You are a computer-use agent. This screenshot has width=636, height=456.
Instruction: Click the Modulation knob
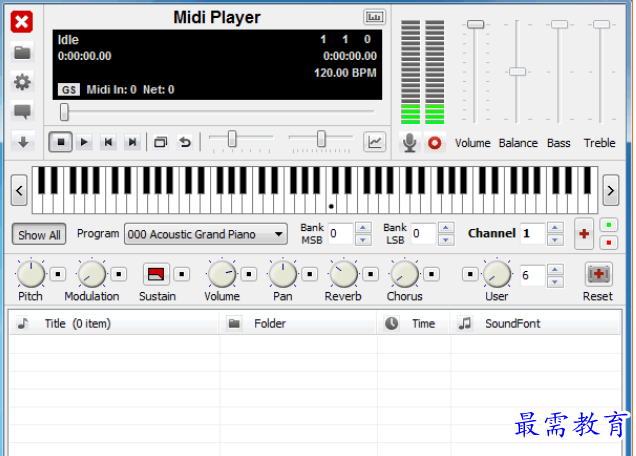click(92, 274)
